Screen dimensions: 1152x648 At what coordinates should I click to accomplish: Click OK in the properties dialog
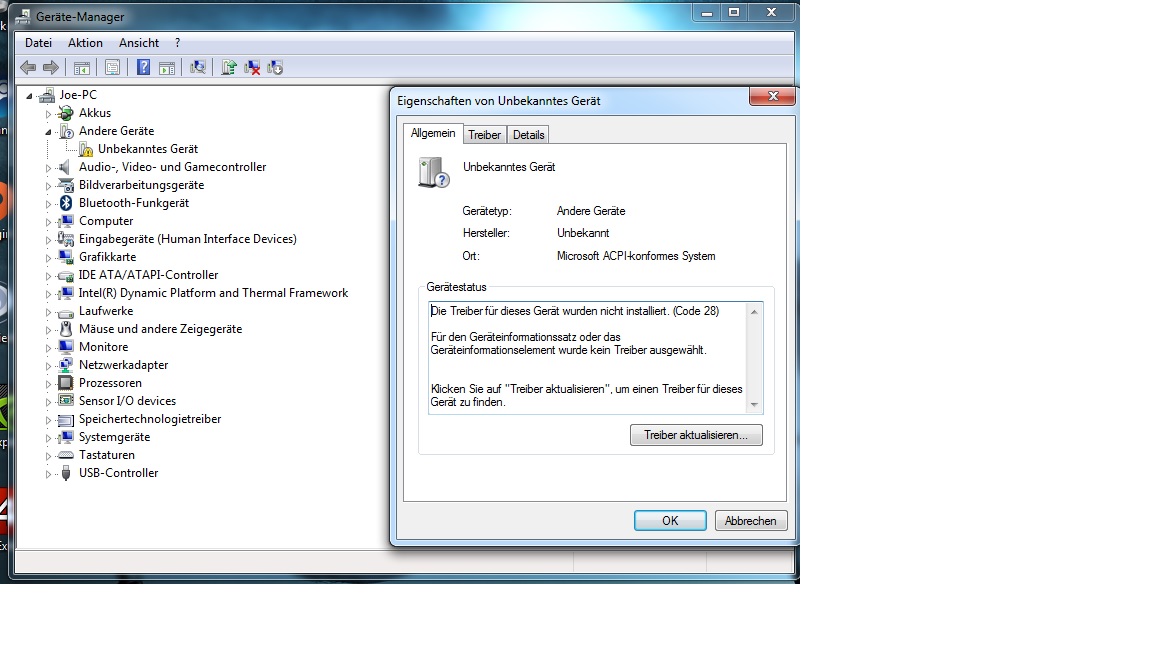pyautogui.click(x=670, y=521)
